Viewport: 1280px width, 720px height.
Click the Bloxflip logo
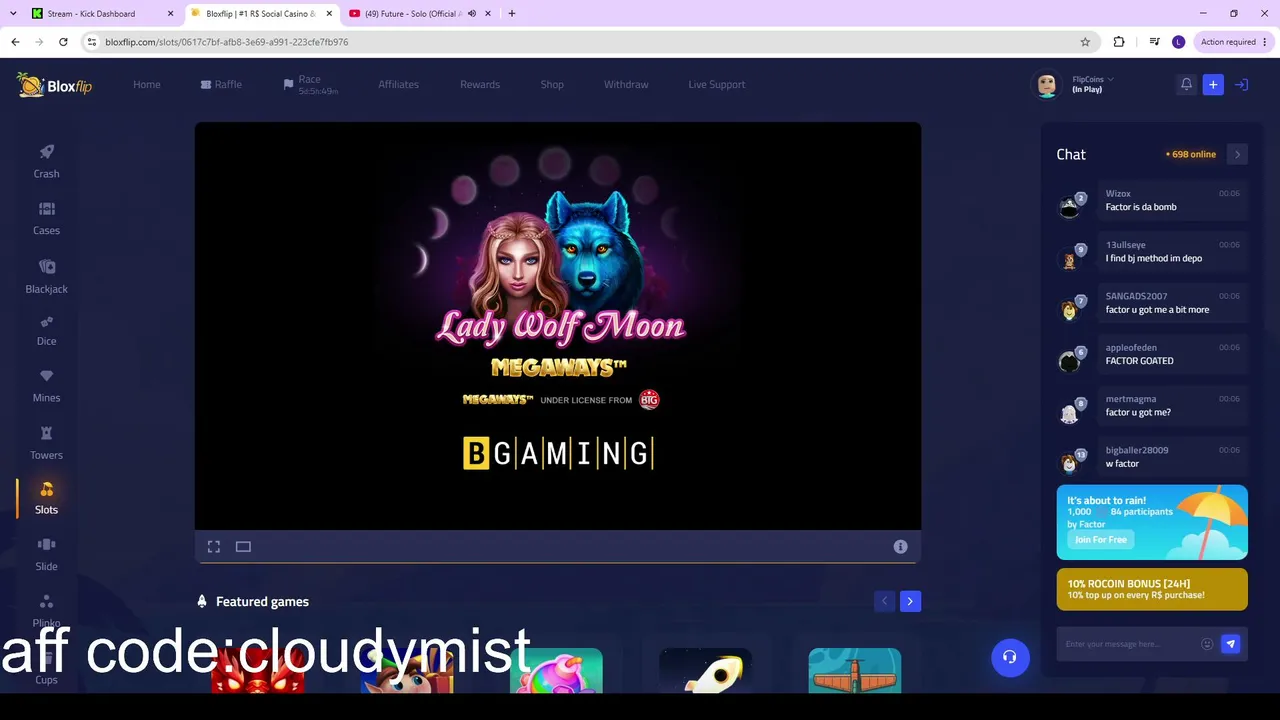click(55, 85)
